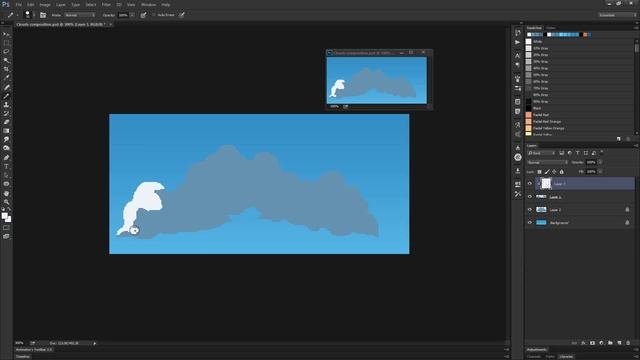
Task: Open layer blend mode Normal dropdown
Action: coord(547,162)
